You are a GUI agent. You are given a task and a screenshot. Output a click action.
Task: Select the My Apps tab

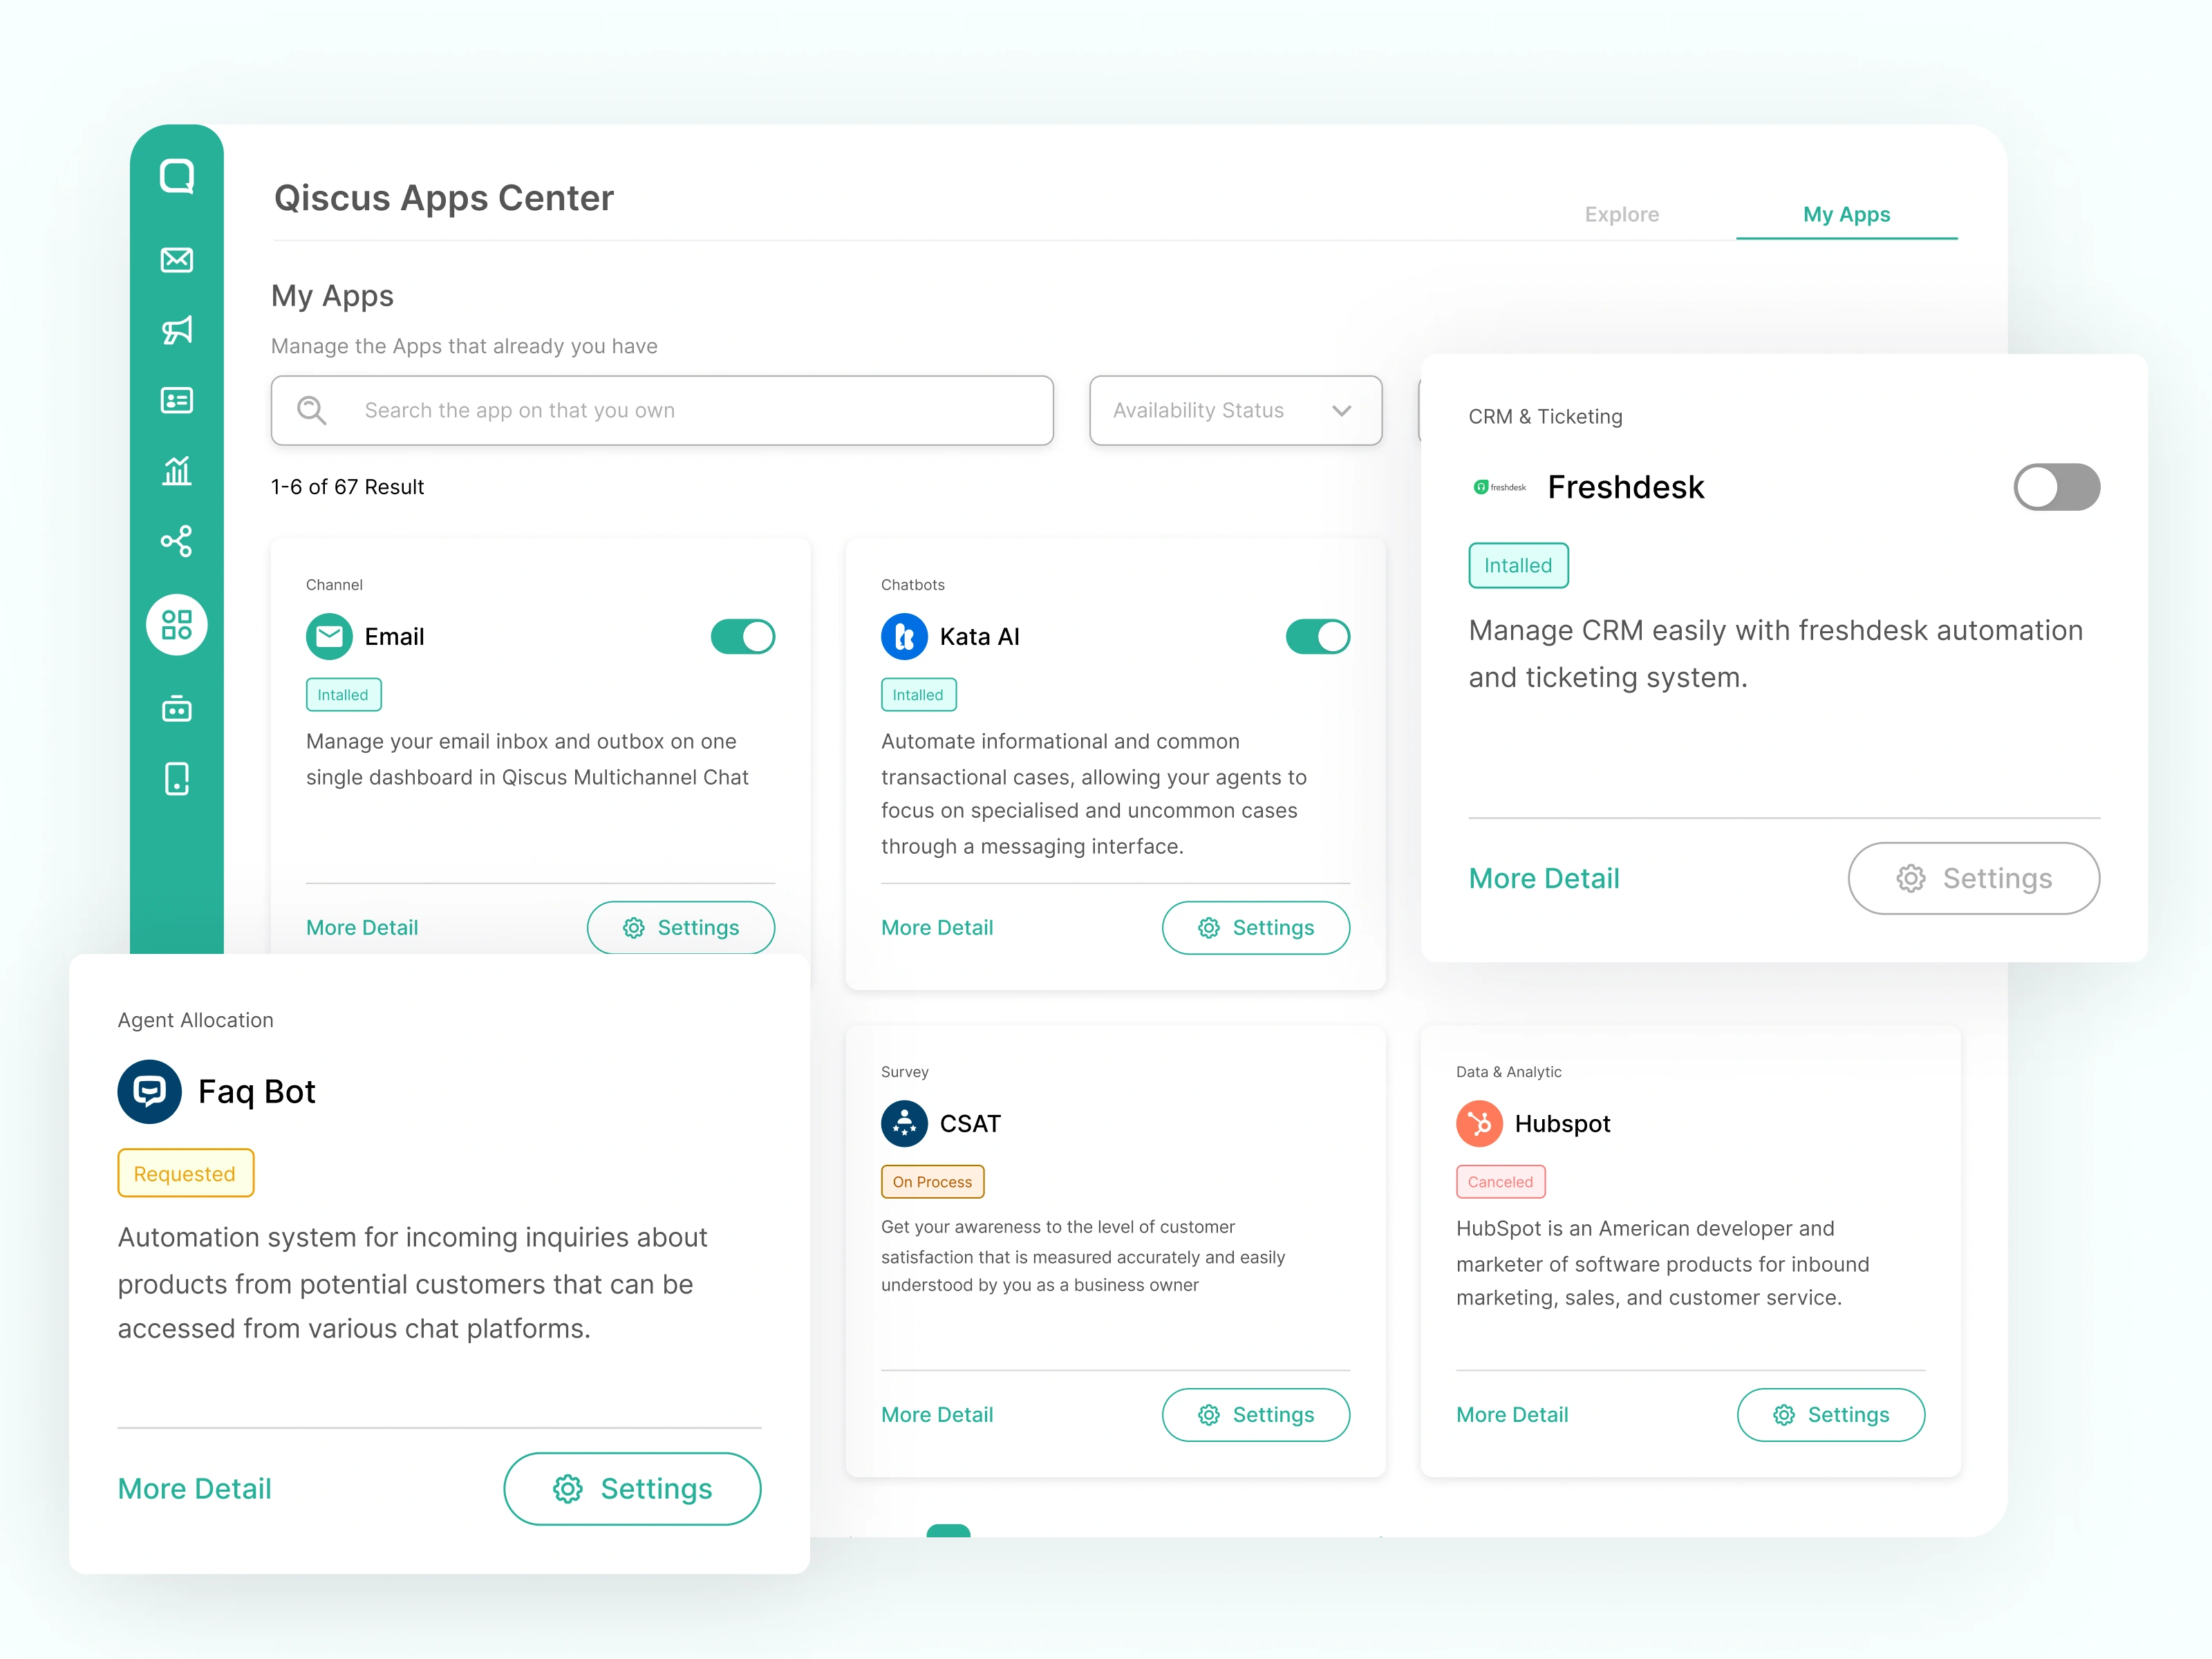(1848, 213)
